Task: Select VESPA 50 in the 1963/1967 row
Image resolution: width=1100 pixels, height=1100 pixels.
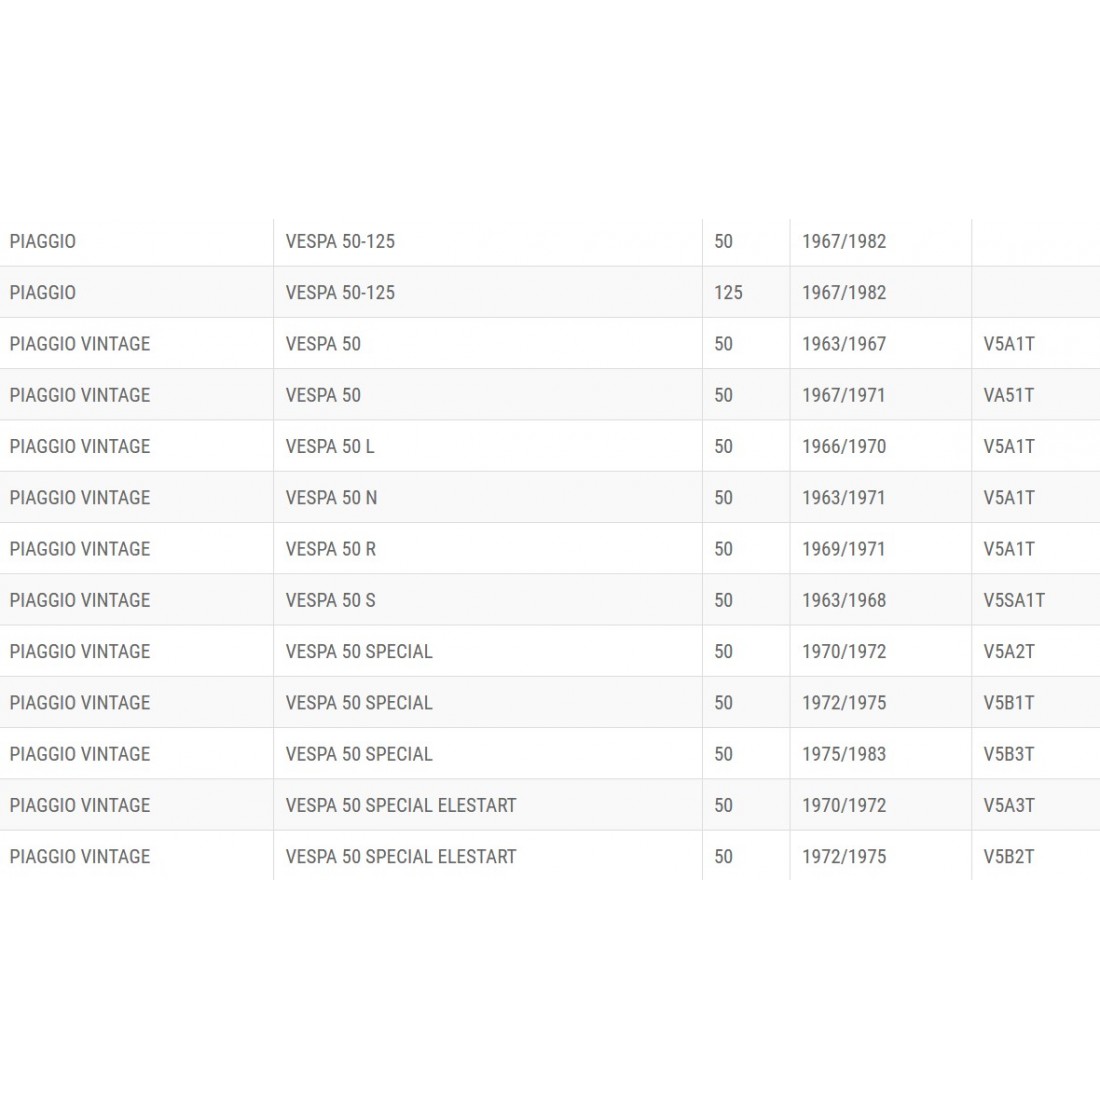Action: (x=323, y=344)
